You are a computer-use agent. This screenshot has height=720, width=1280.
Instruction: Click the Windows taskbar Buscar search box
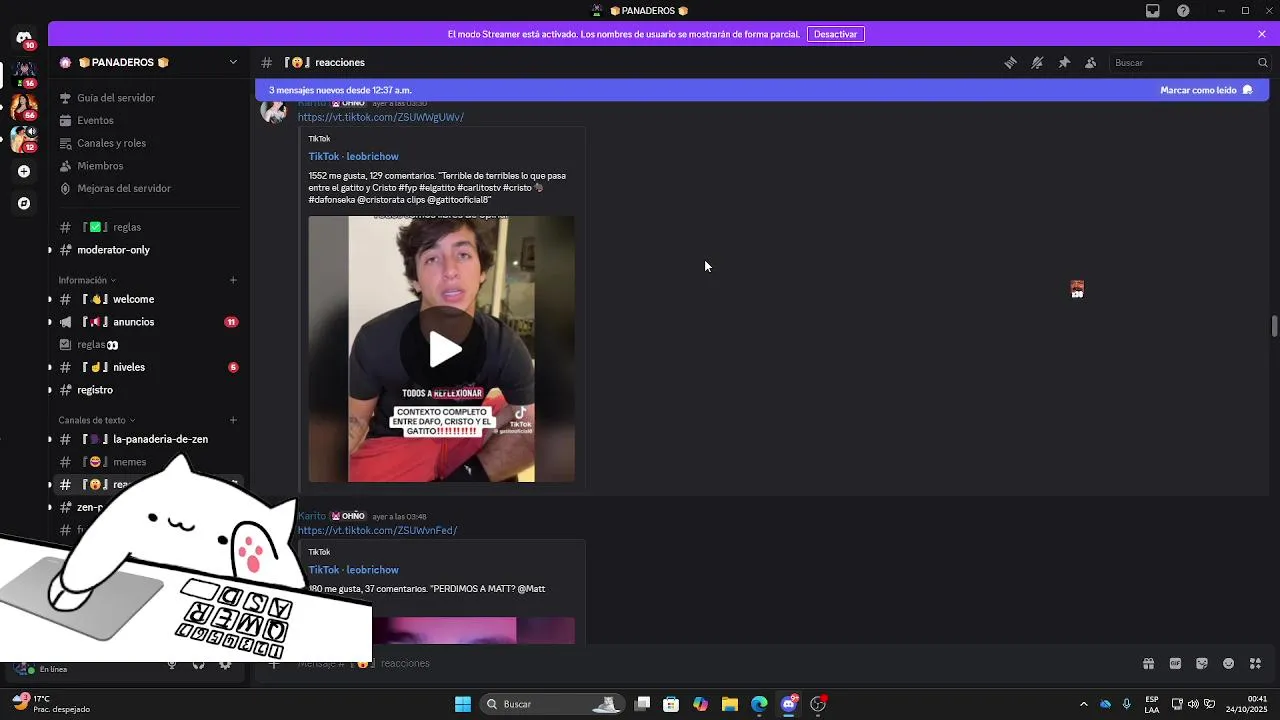point(552,704)
